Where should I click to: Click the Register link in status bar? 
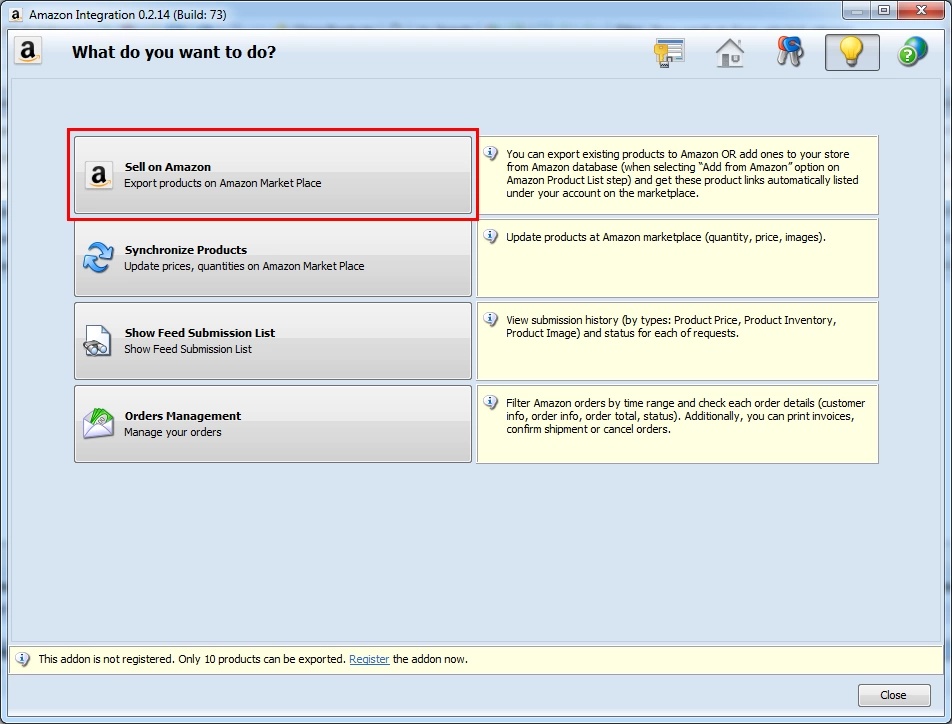tap(369, 659)
